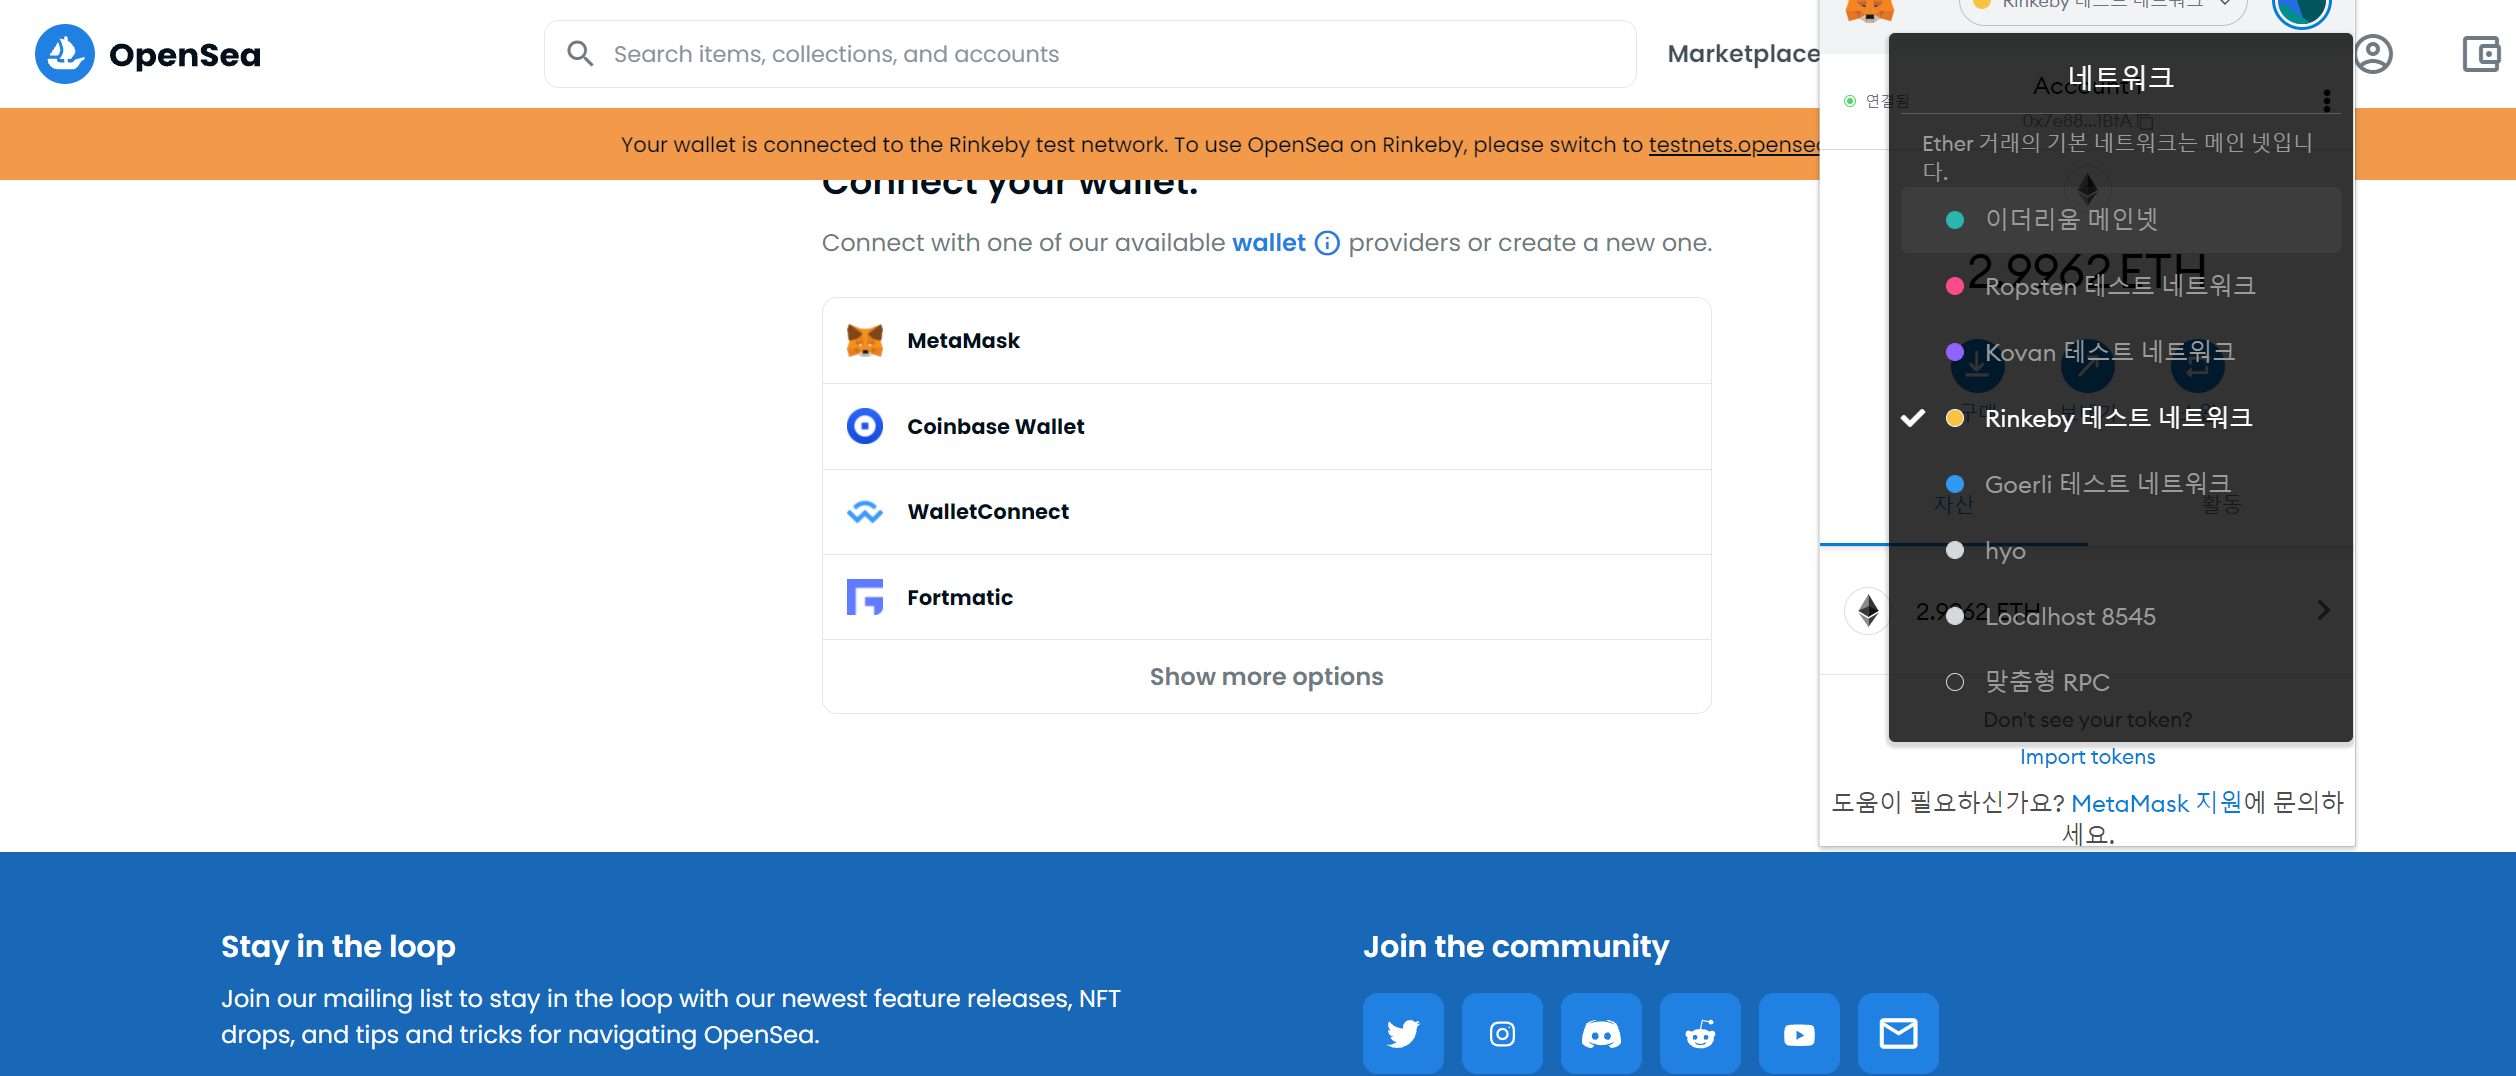2516x1076 pixels.
Task: Click the search magnifier icon
Action: click(x=580, y=53)
